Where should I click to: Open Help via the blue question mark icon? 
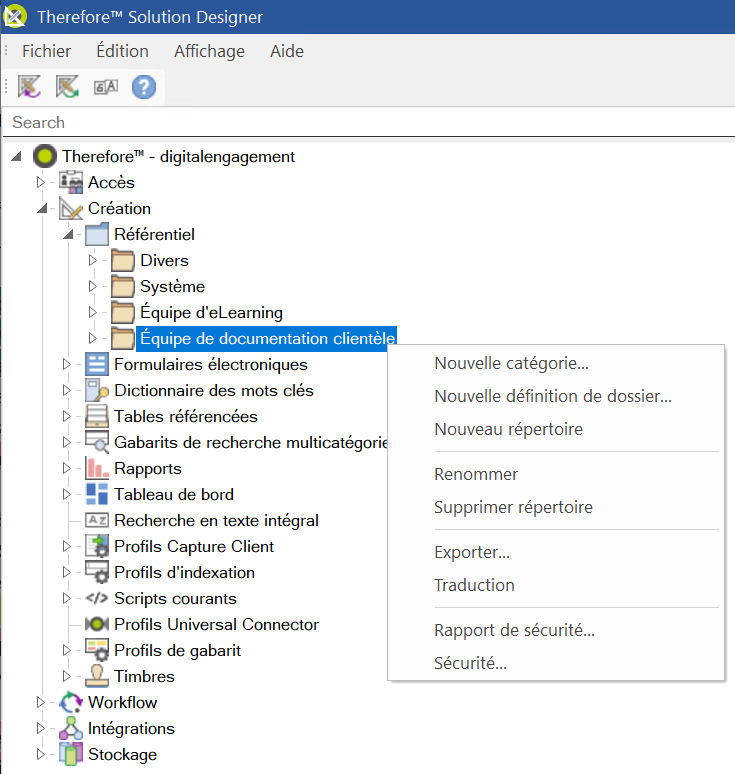(144, 87)
